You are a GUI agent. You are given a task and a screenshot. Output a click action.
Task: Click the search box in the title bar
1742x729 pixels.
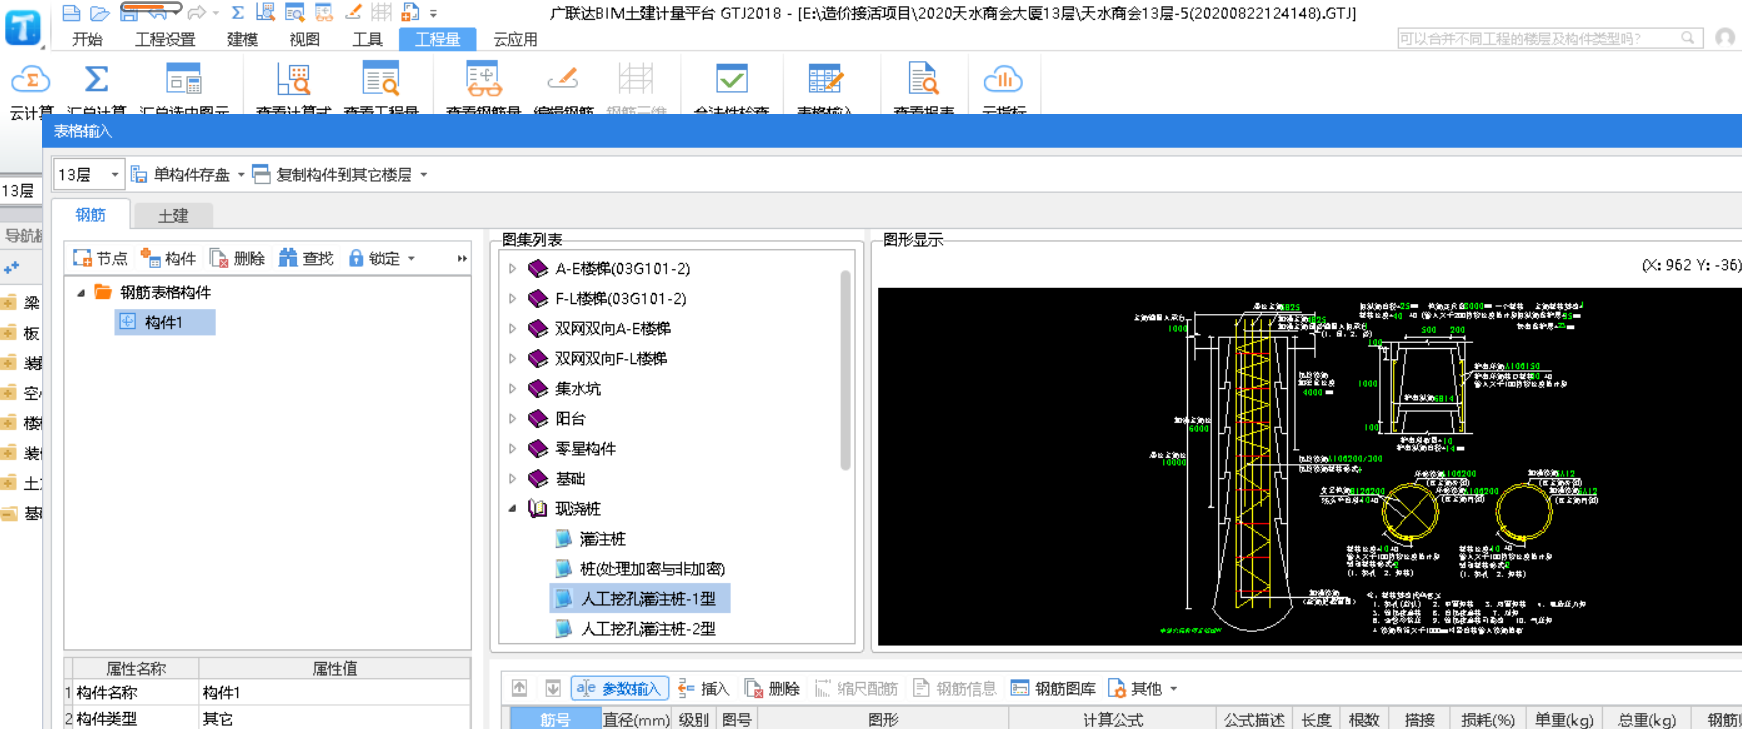(1548, 38)
